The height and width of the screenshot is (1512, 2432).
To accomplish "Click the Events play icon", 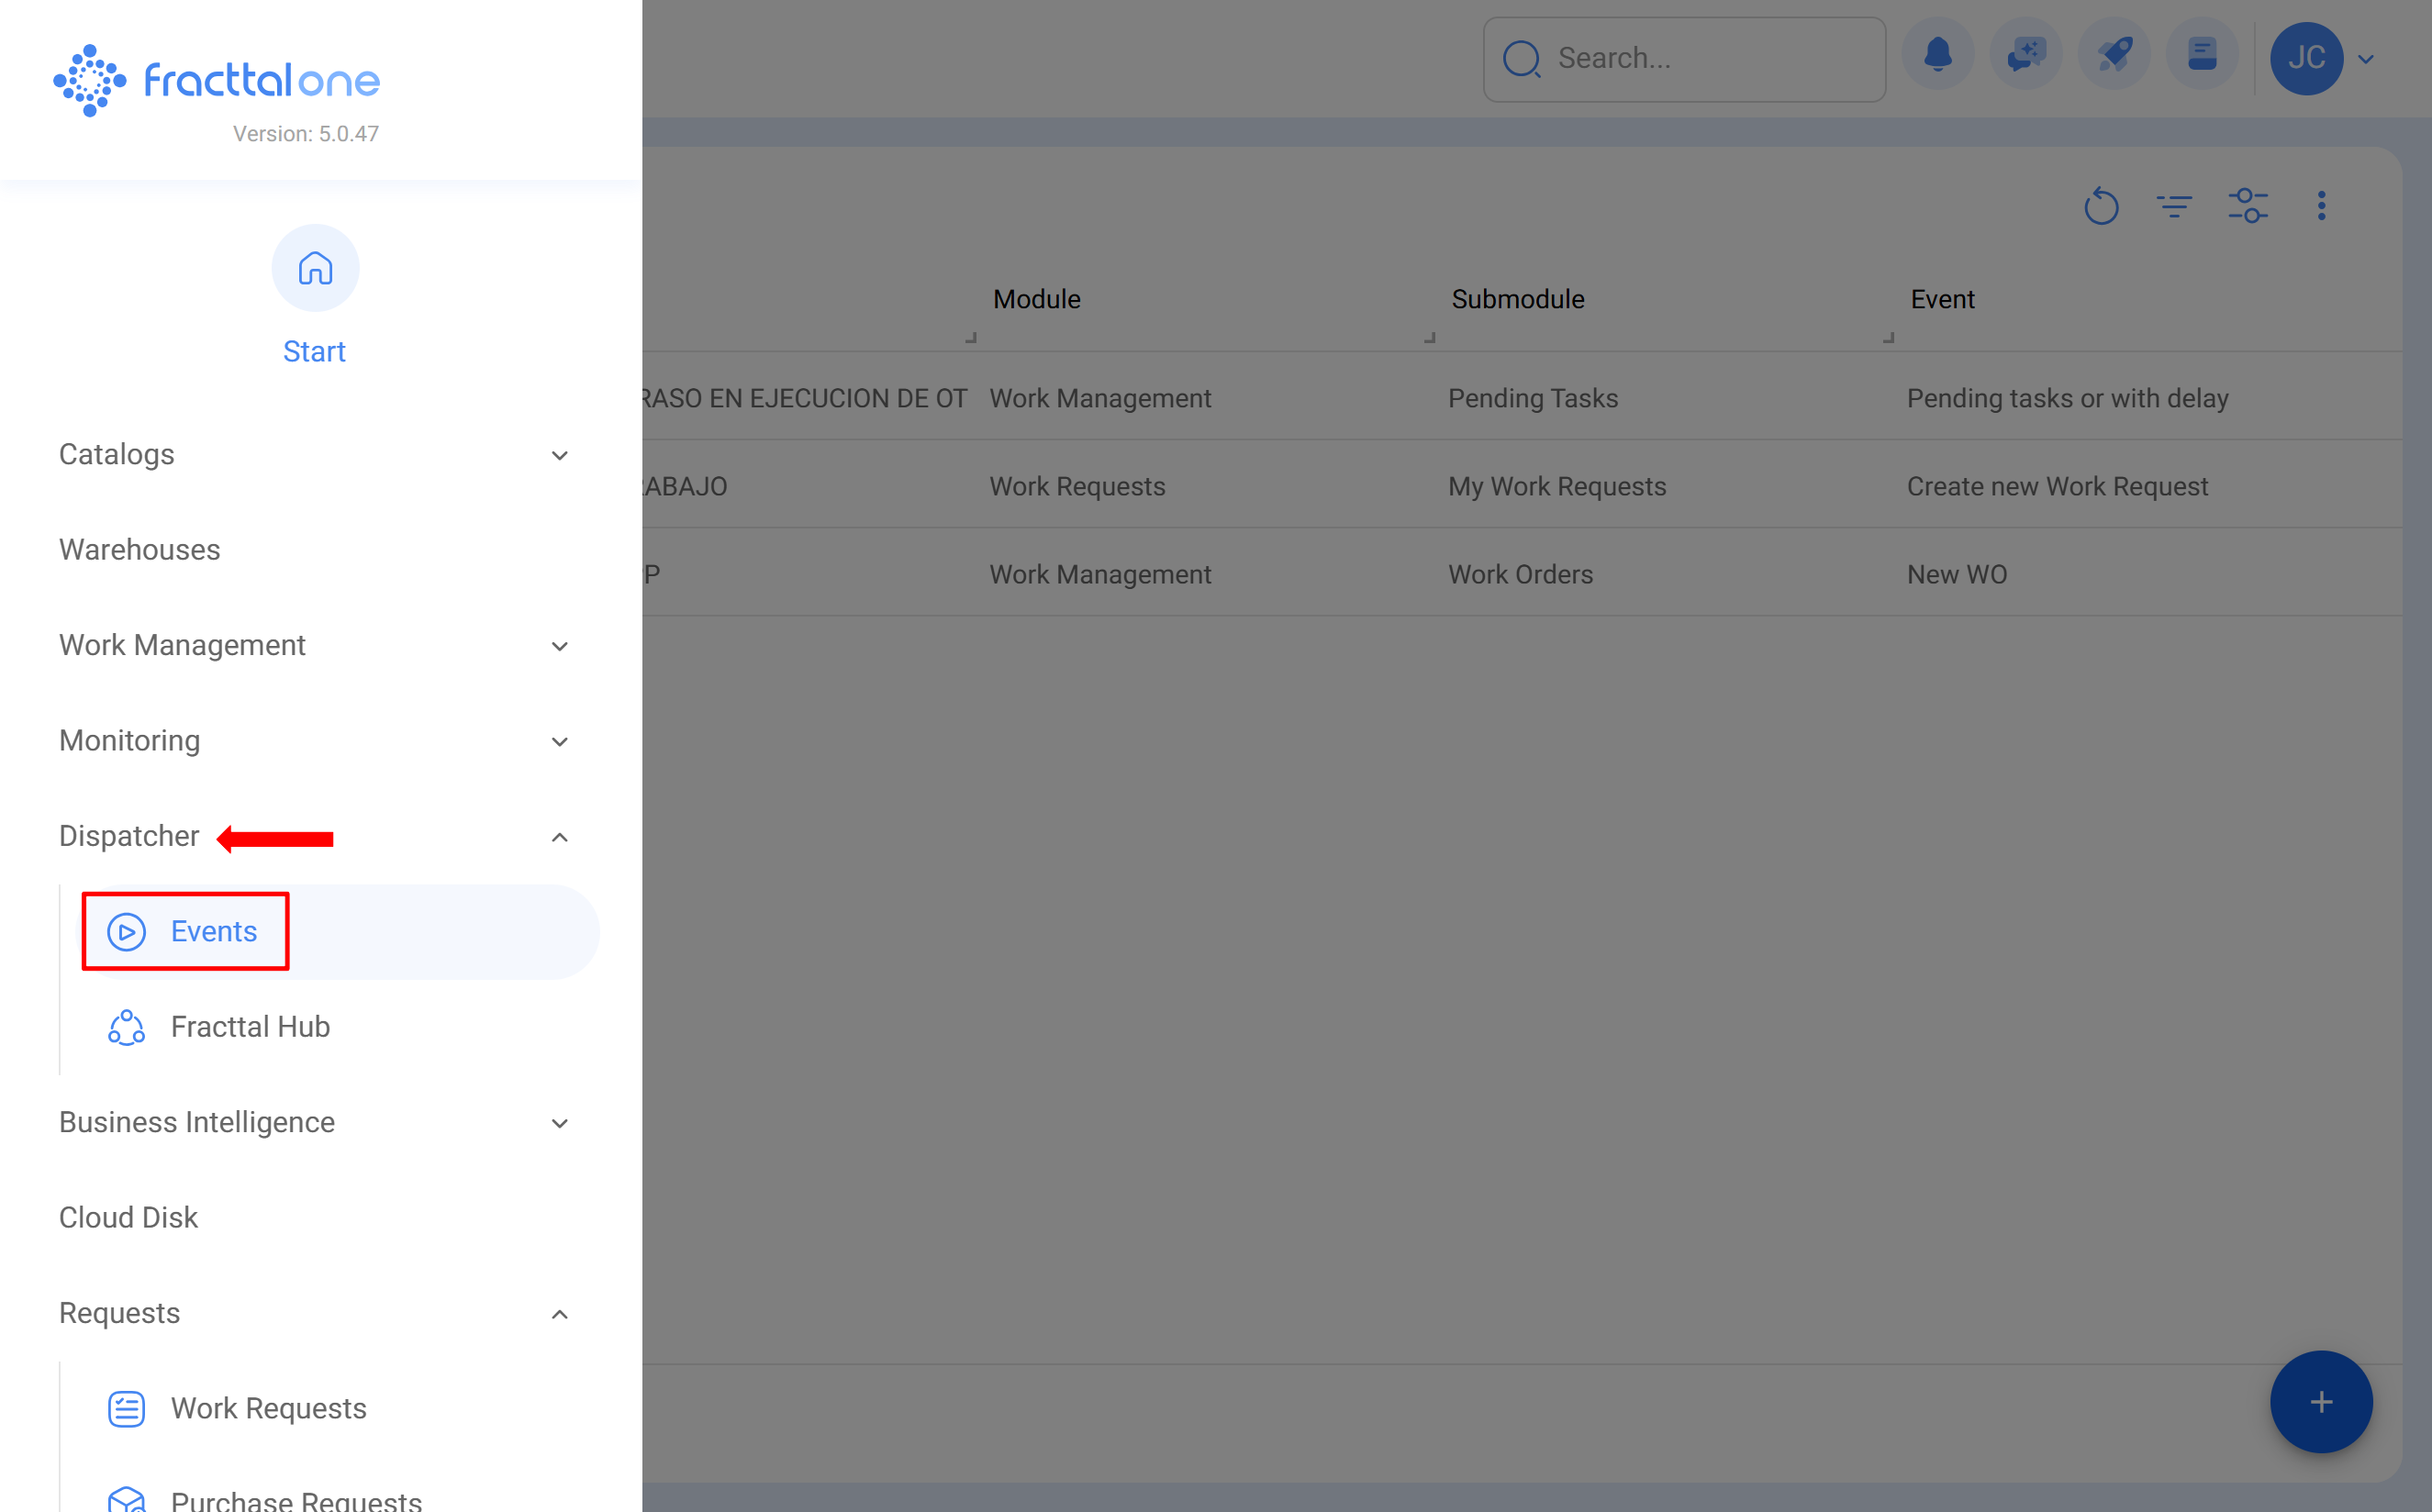I will [x=126, y=932].
